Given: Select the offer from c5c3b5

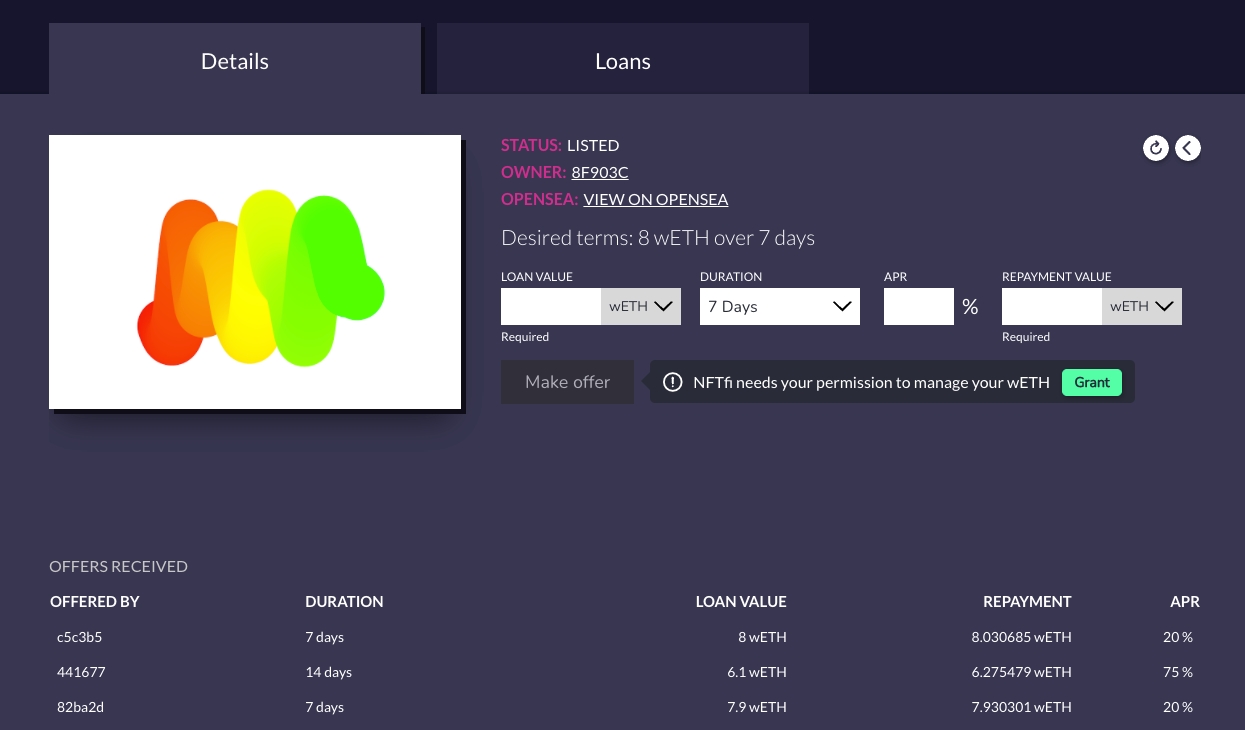Looking at the screenshot, I should 80,637.
